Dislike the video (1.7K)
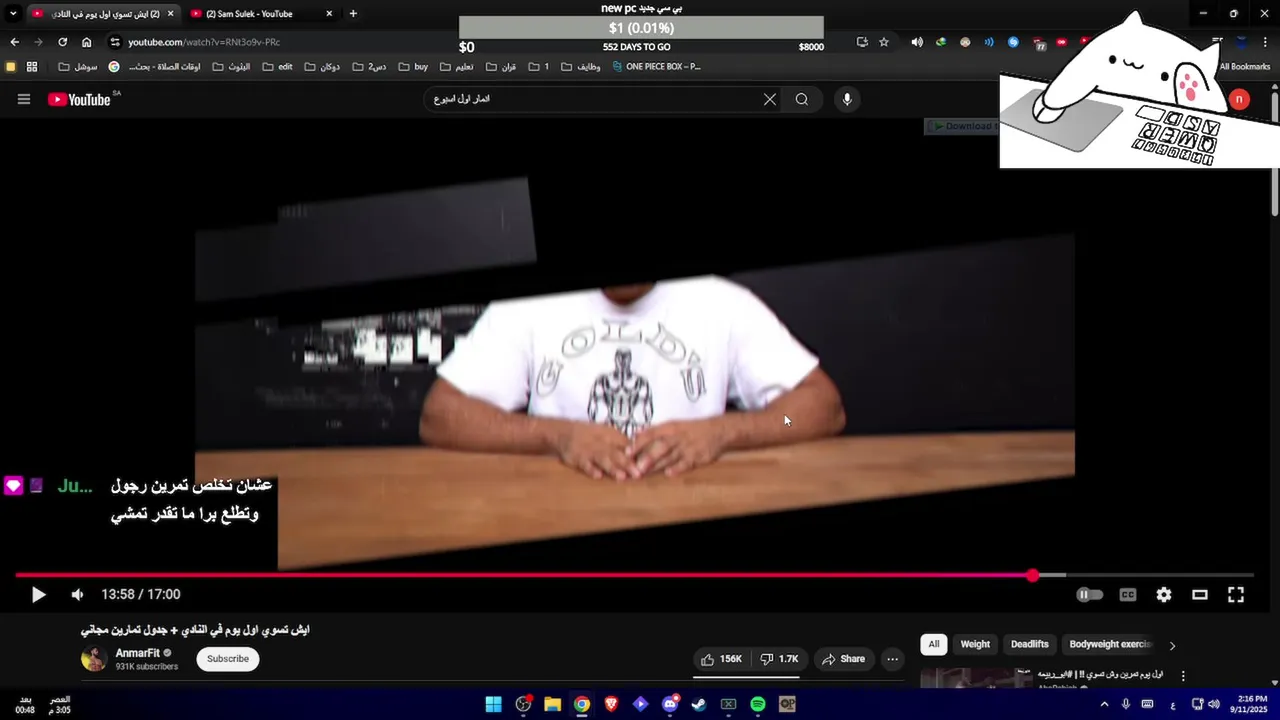This screenshot has width=1280, height=720. click(779, 659)
